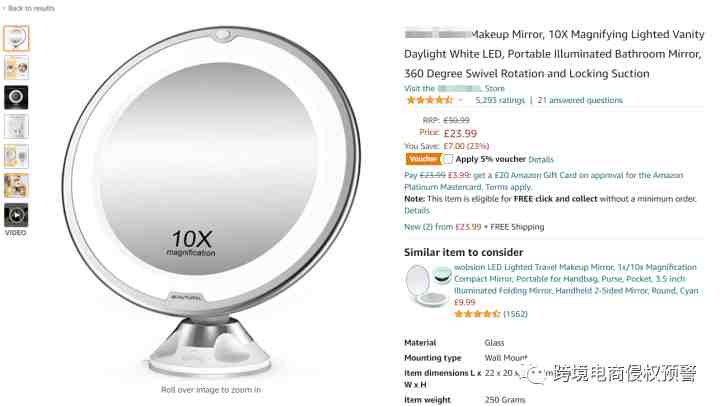Click the orange Voucher badge
This screenshot has height=406, width=720.
pos(422,159)
